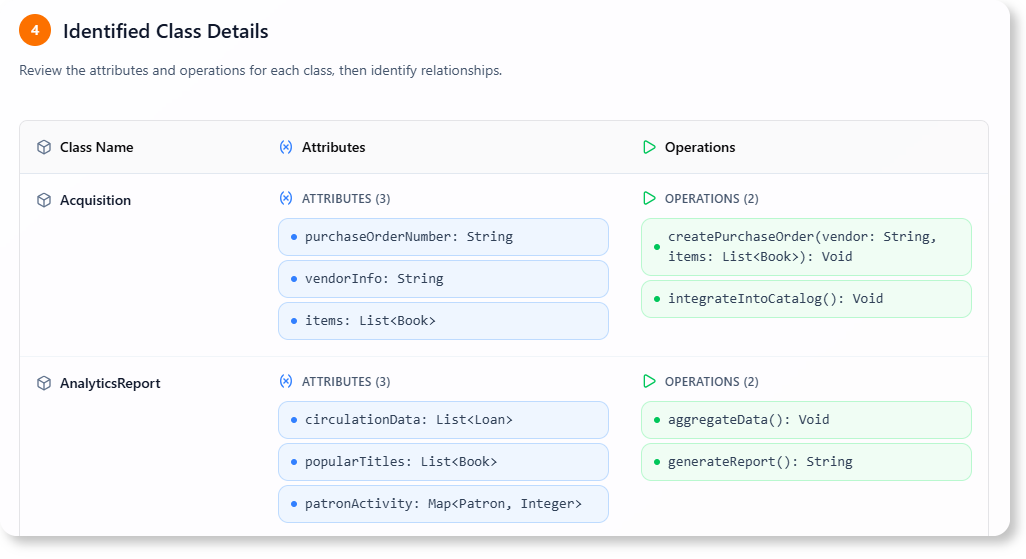Click the Acquisition ATTRIBUTES (3) icon
This screenshot has width=1026, height=559.
click(286, 199)
